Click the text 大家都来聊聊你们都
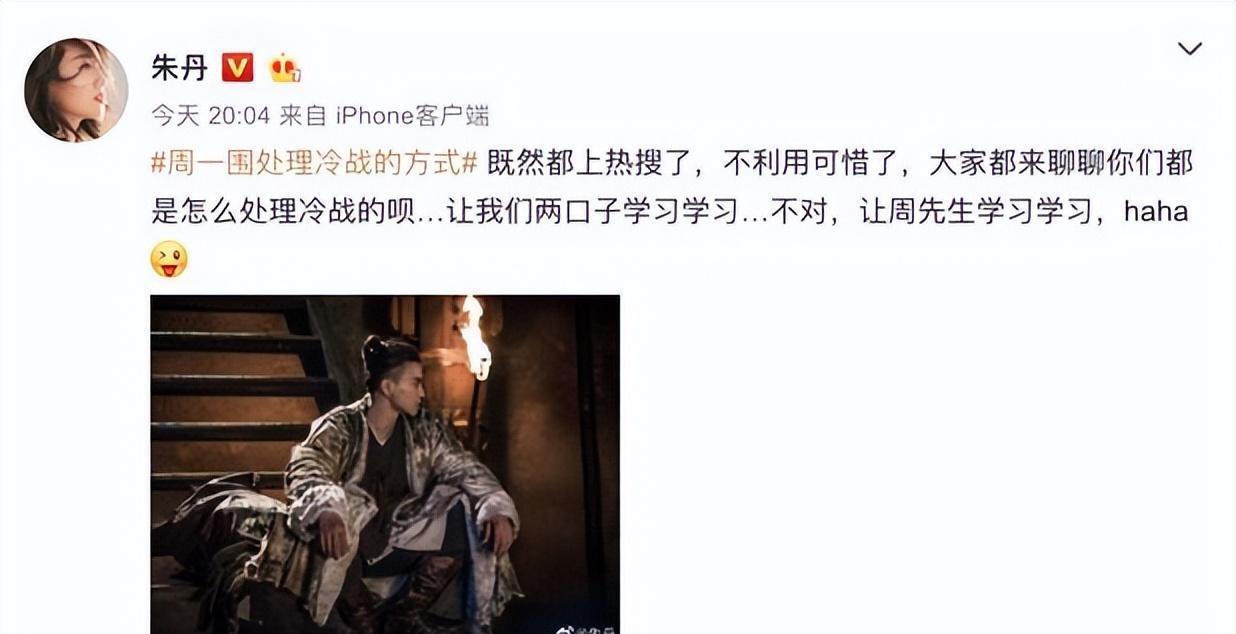 1060,163
